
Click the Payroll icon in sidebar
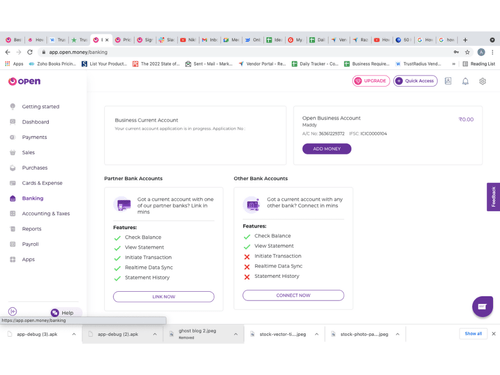click(x=13, y=244)
